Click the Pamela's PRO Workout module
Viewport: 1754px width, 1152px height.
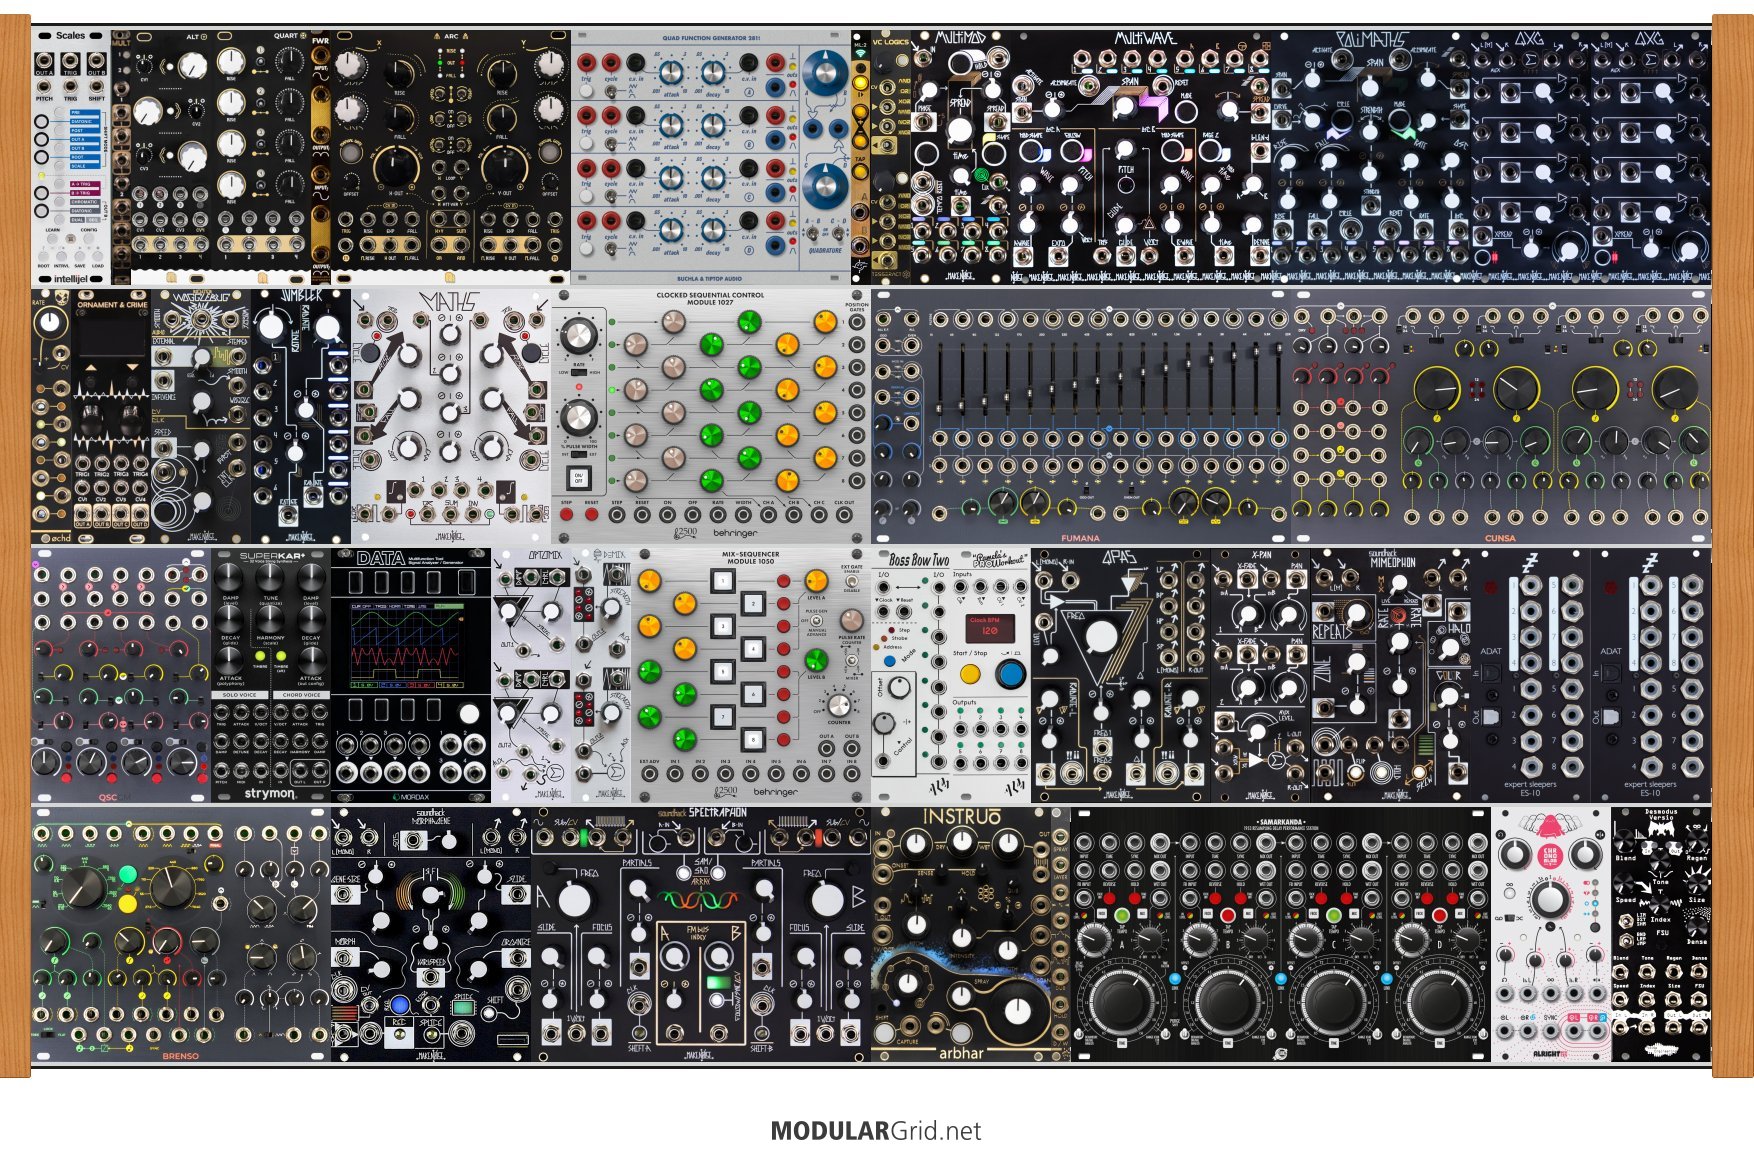(991, 675)
